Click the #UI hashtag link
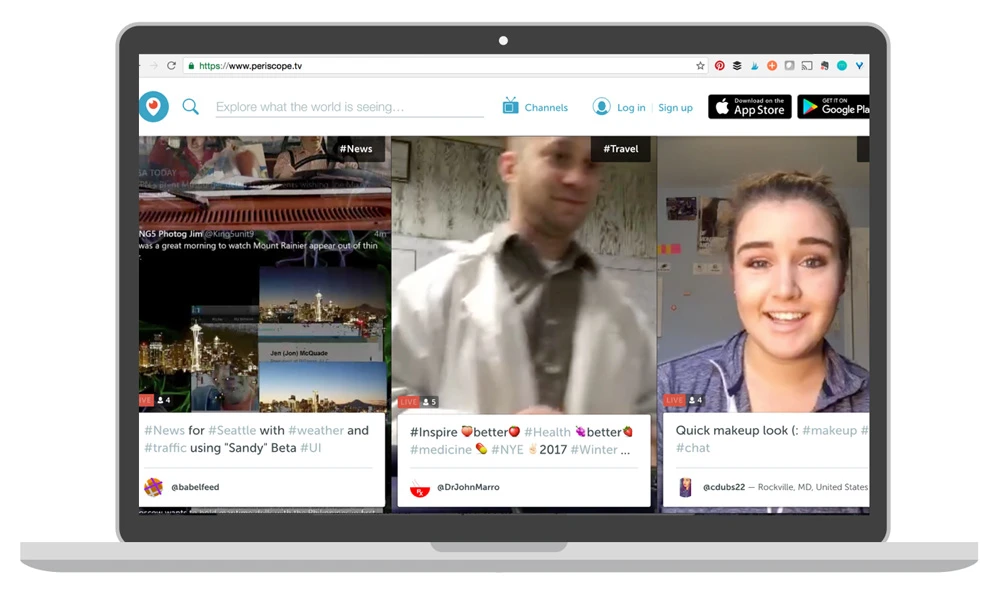The width and height of the screenshot is (1000, 606). [311, 448]
